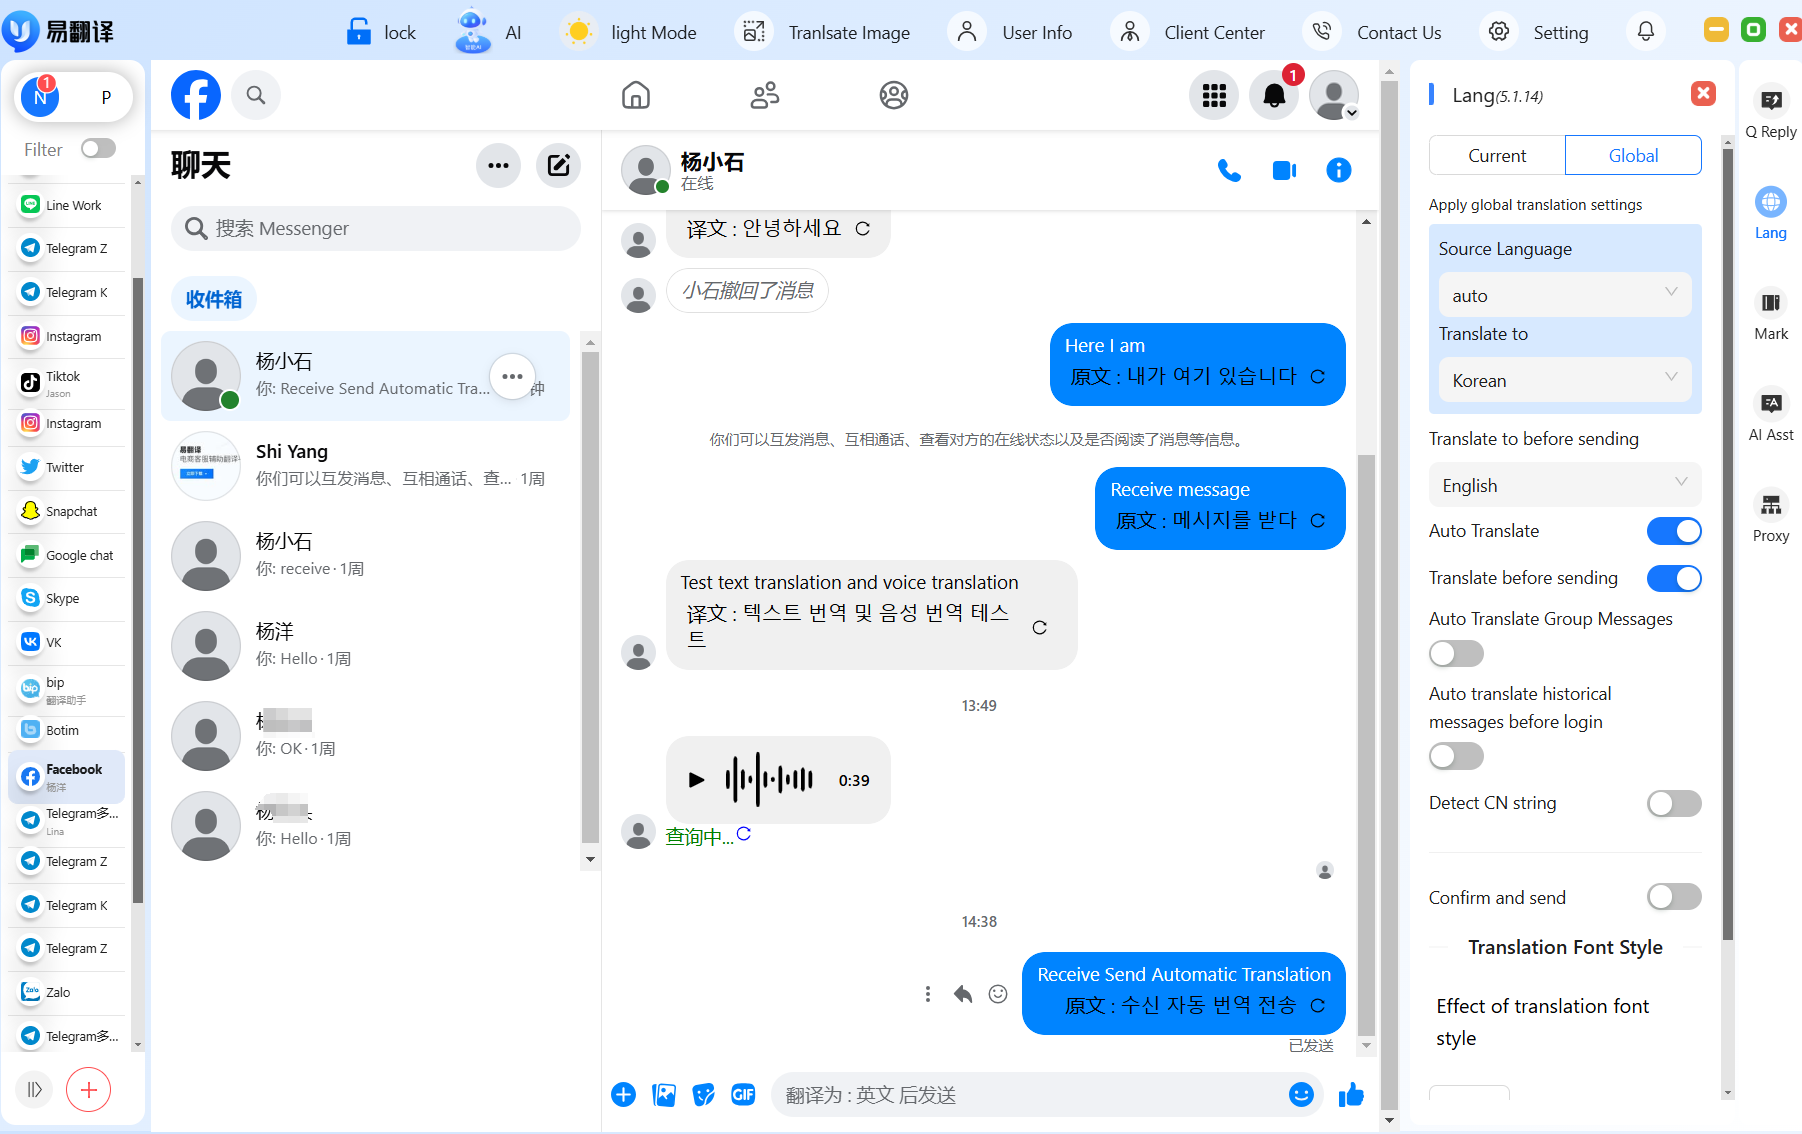1802x1134 pixels.
Task: Reply to last sent message
Action: [963, 994]
